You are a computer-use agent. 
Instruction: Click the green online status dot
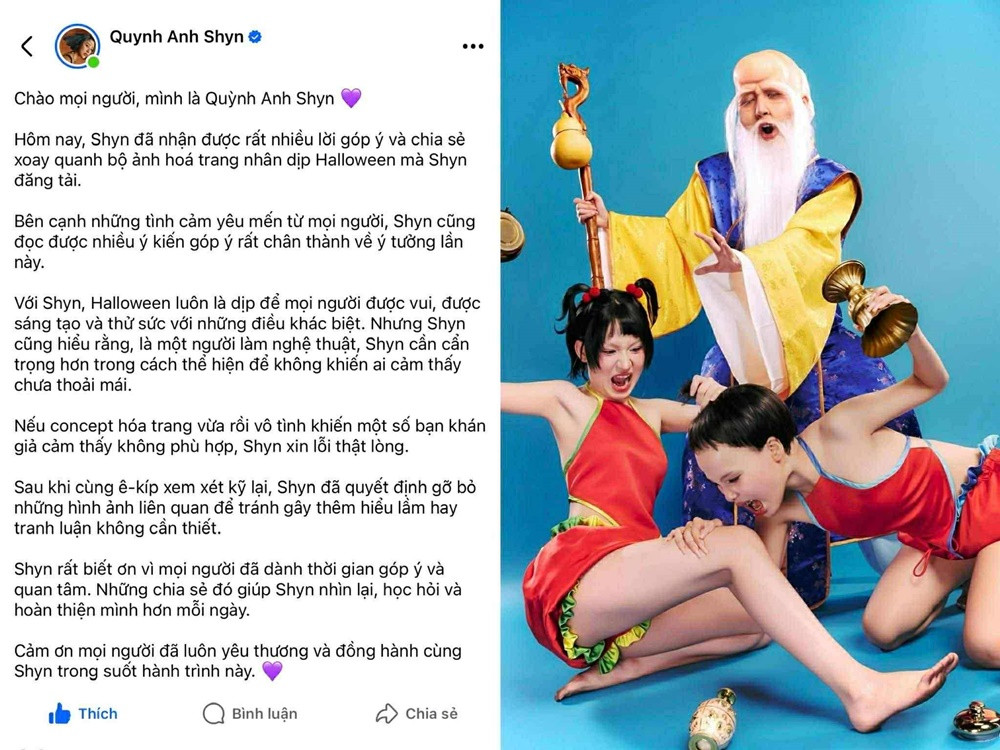[x=93, y=62]
